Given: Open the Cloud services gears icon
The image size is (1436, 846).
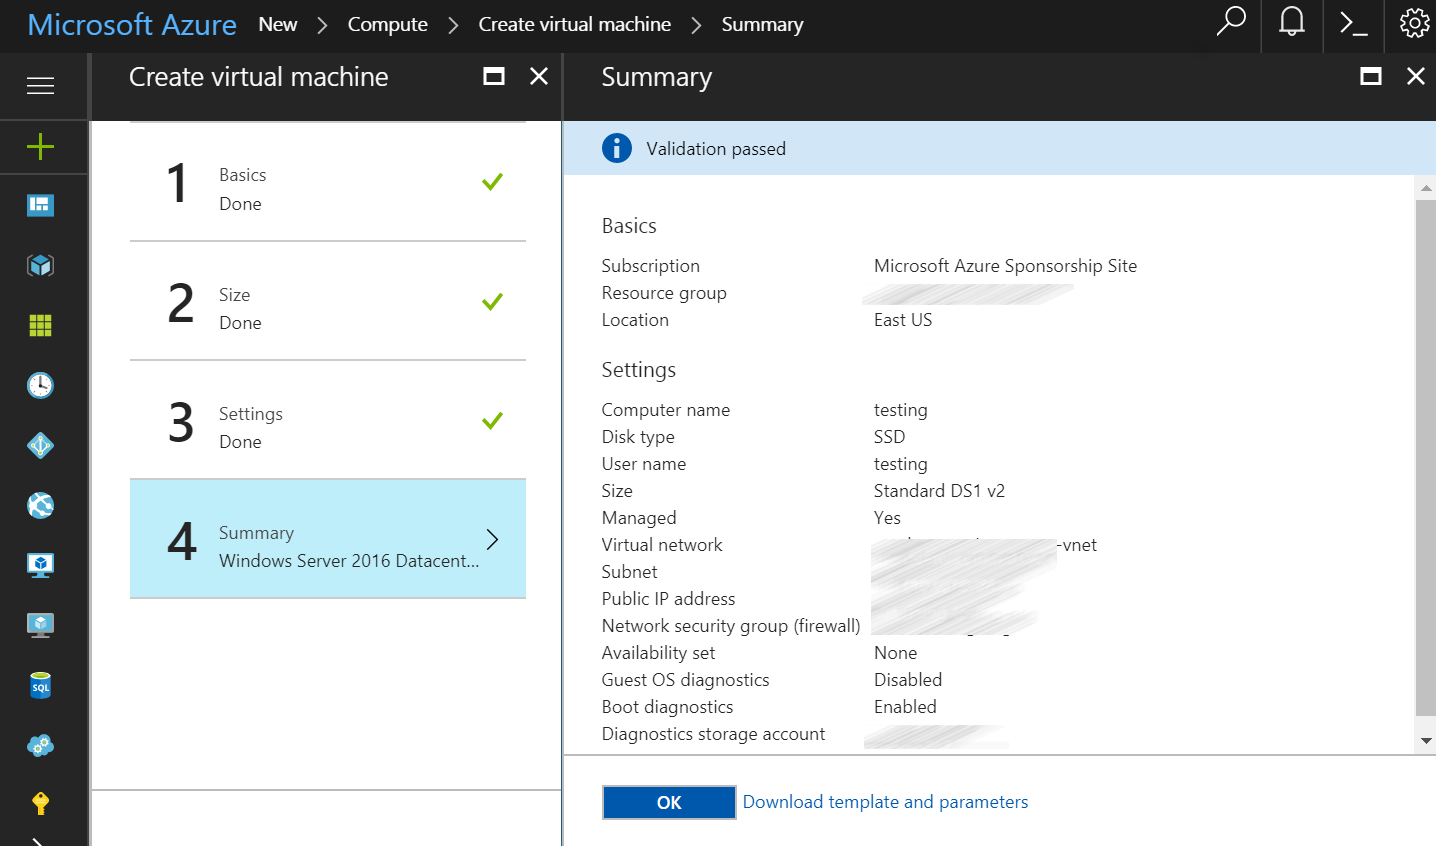Looking at the screenshot, I should 40,745.
